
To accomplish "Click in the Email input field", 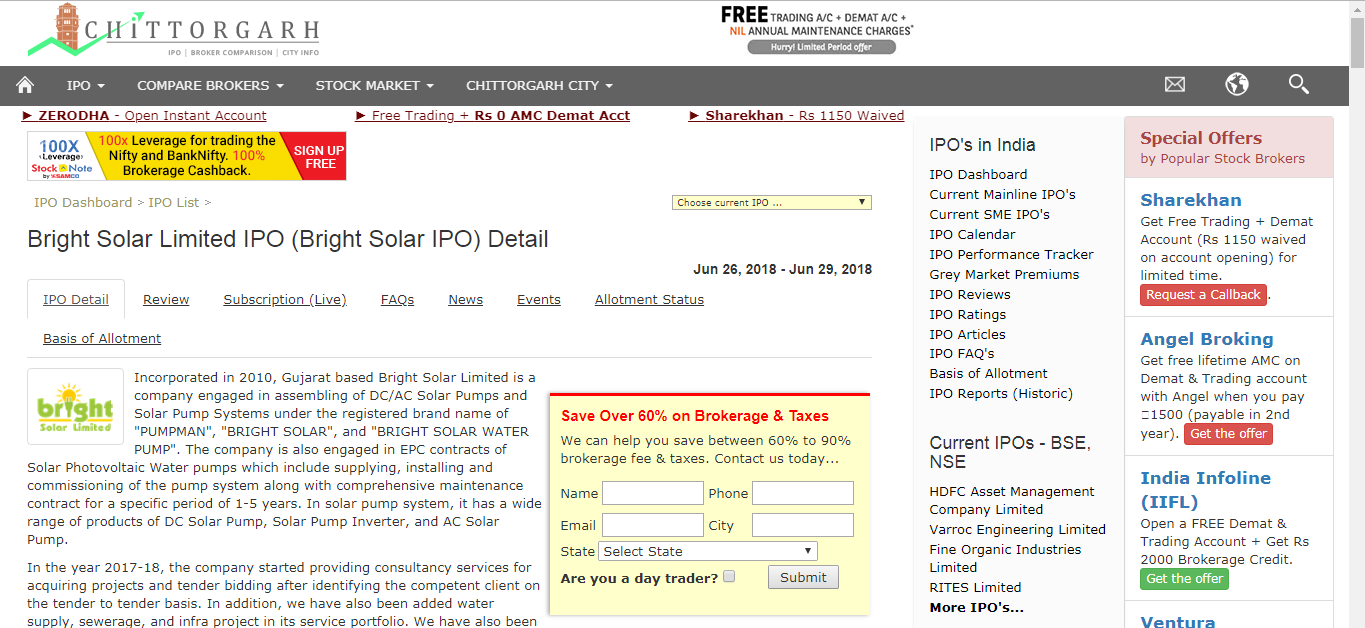I will tap(653, 525).
